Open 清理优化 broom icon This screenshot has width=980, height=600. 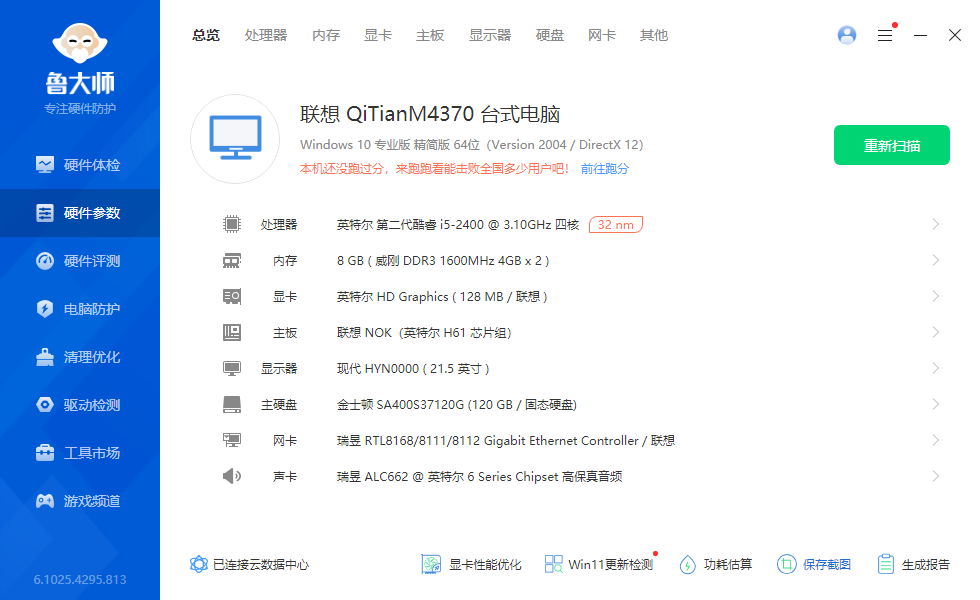click(45, 357)
